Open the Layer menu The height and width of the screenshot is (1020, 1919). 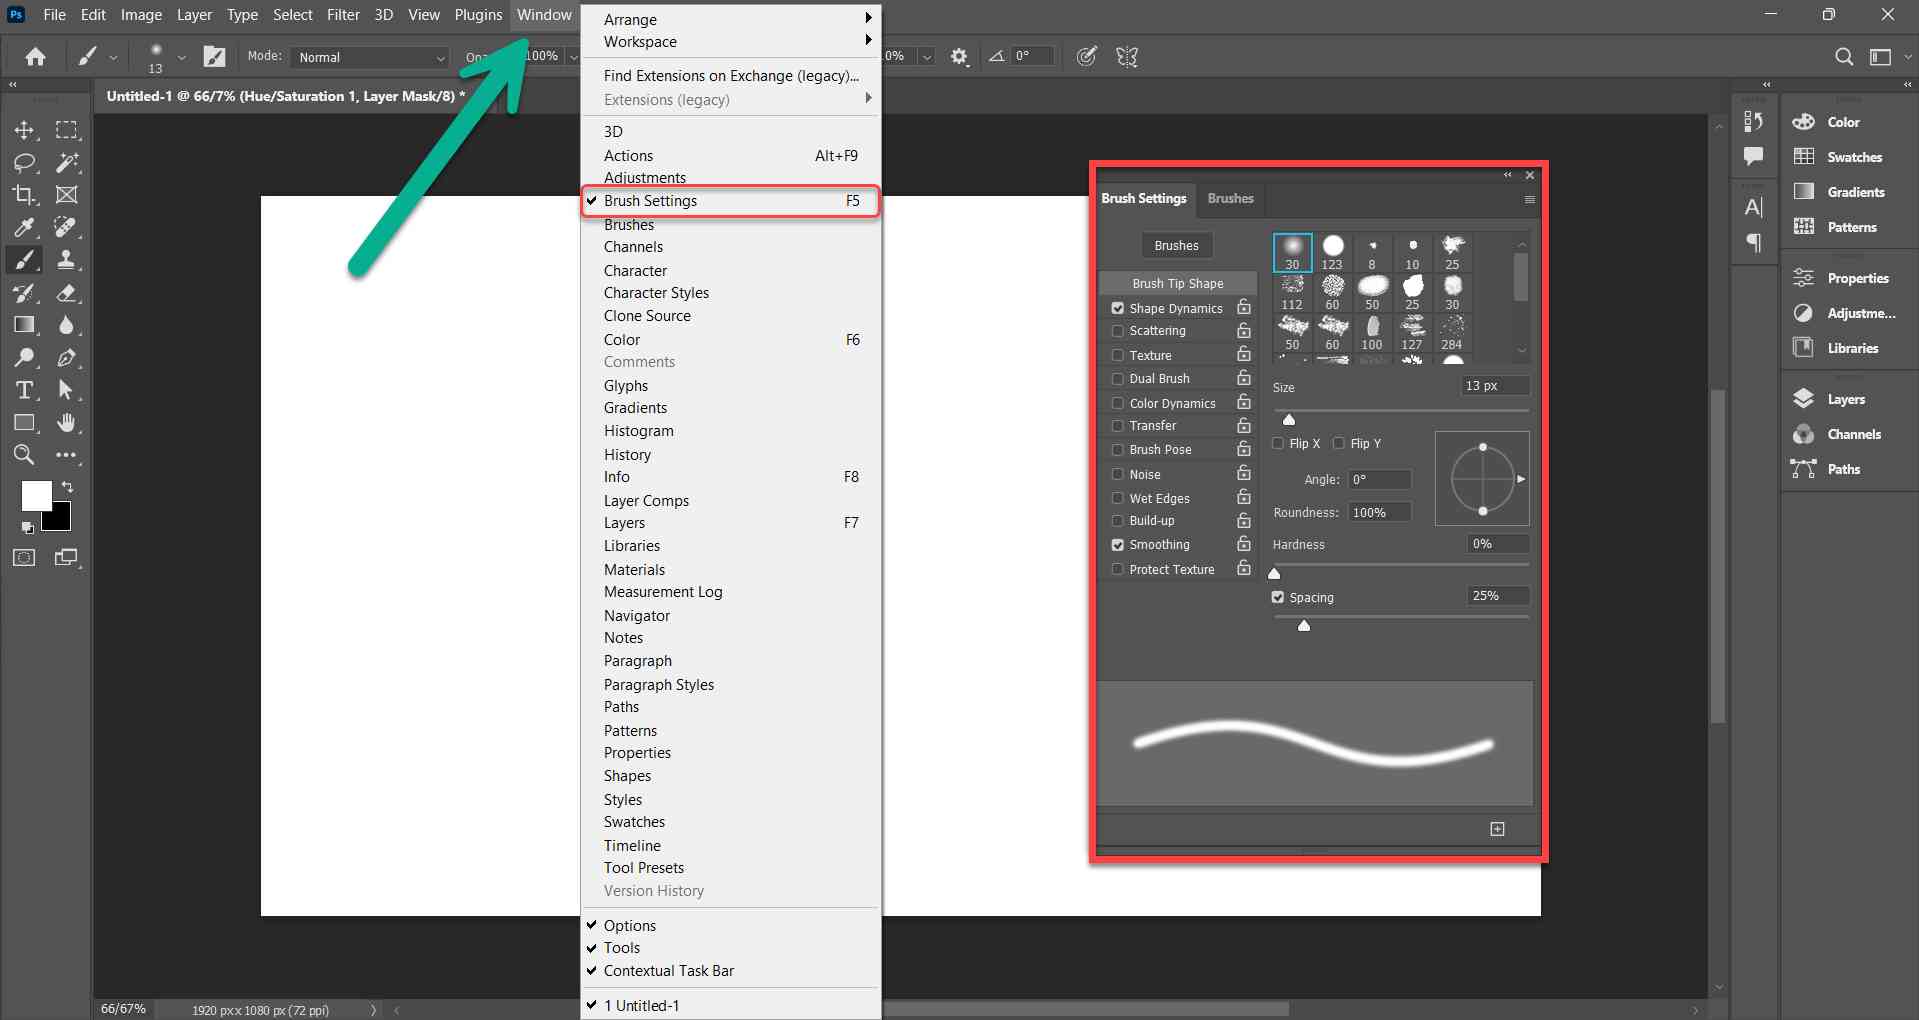(194, 15)
